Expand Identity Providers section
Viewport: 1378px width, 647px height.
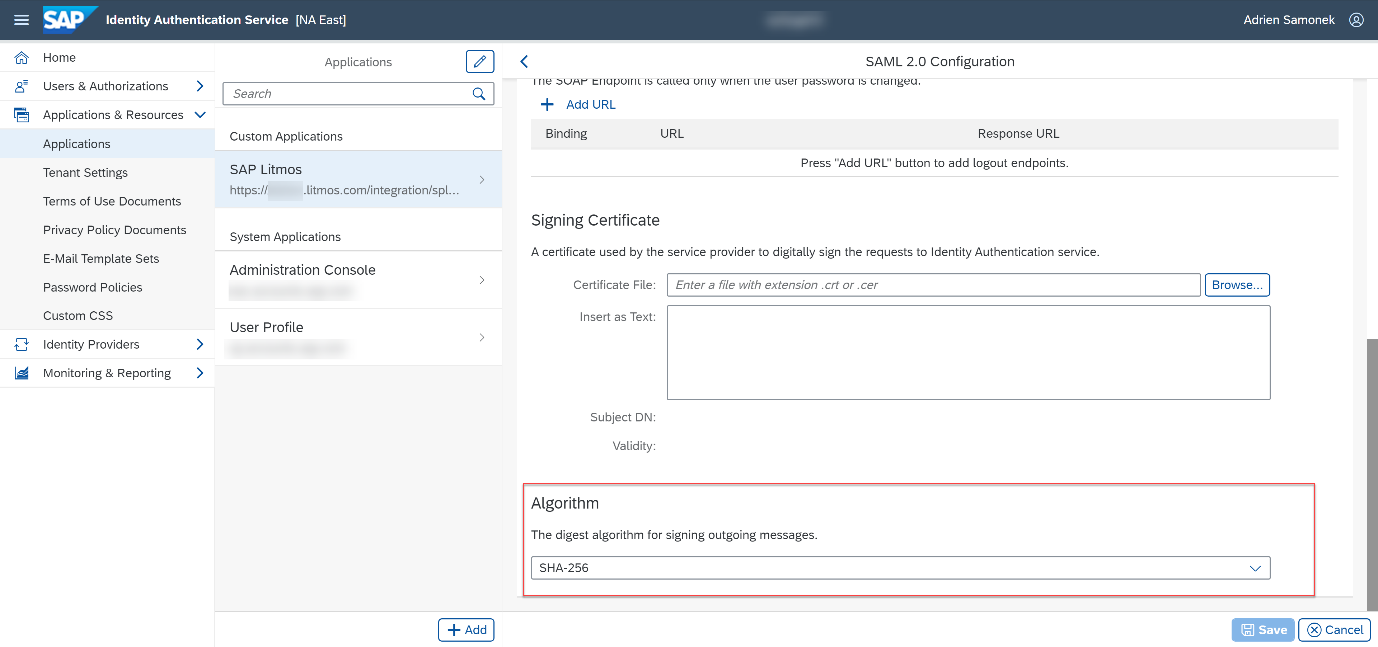(x=200, y=345)
